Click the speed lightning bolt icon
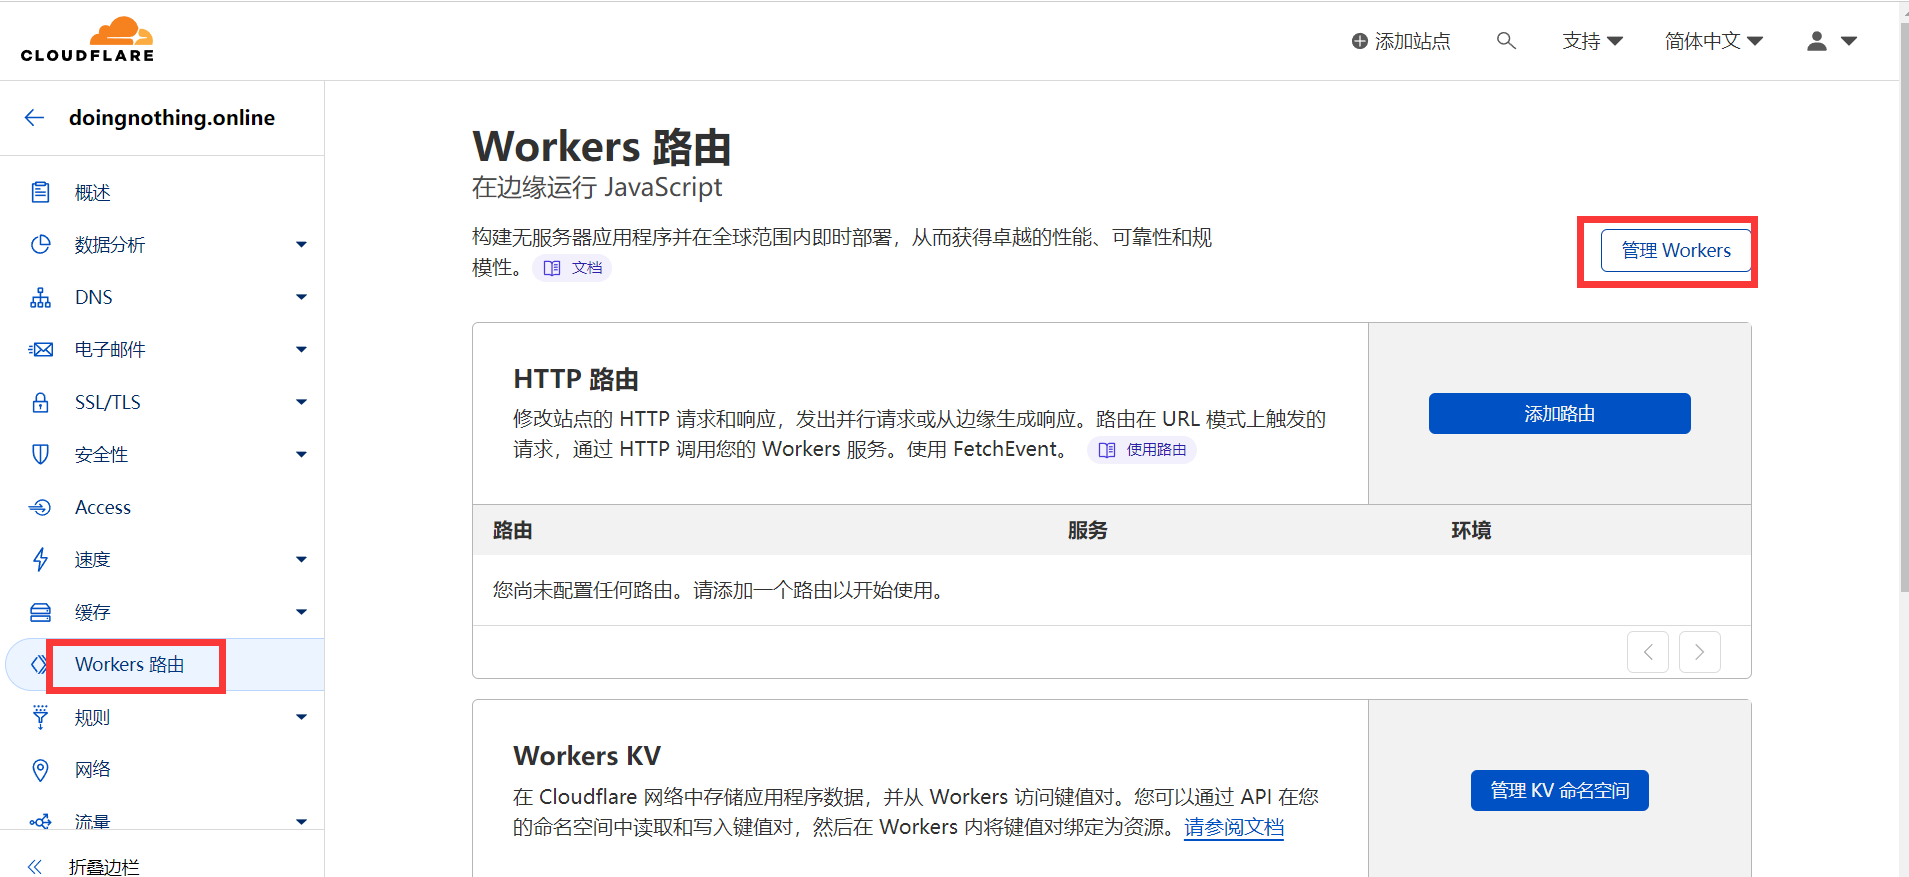 pos(40,560)
